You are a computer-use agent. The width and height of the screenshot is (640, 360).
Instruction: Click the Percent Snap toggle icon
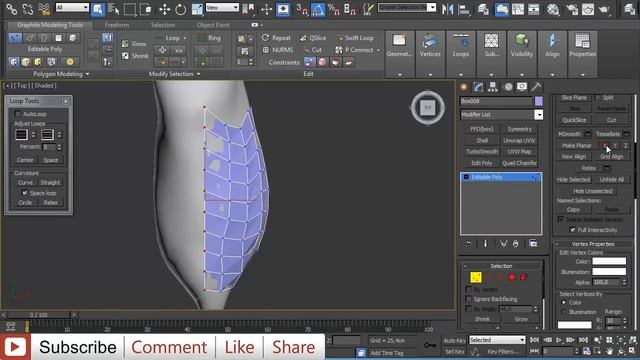coord(333,9)
